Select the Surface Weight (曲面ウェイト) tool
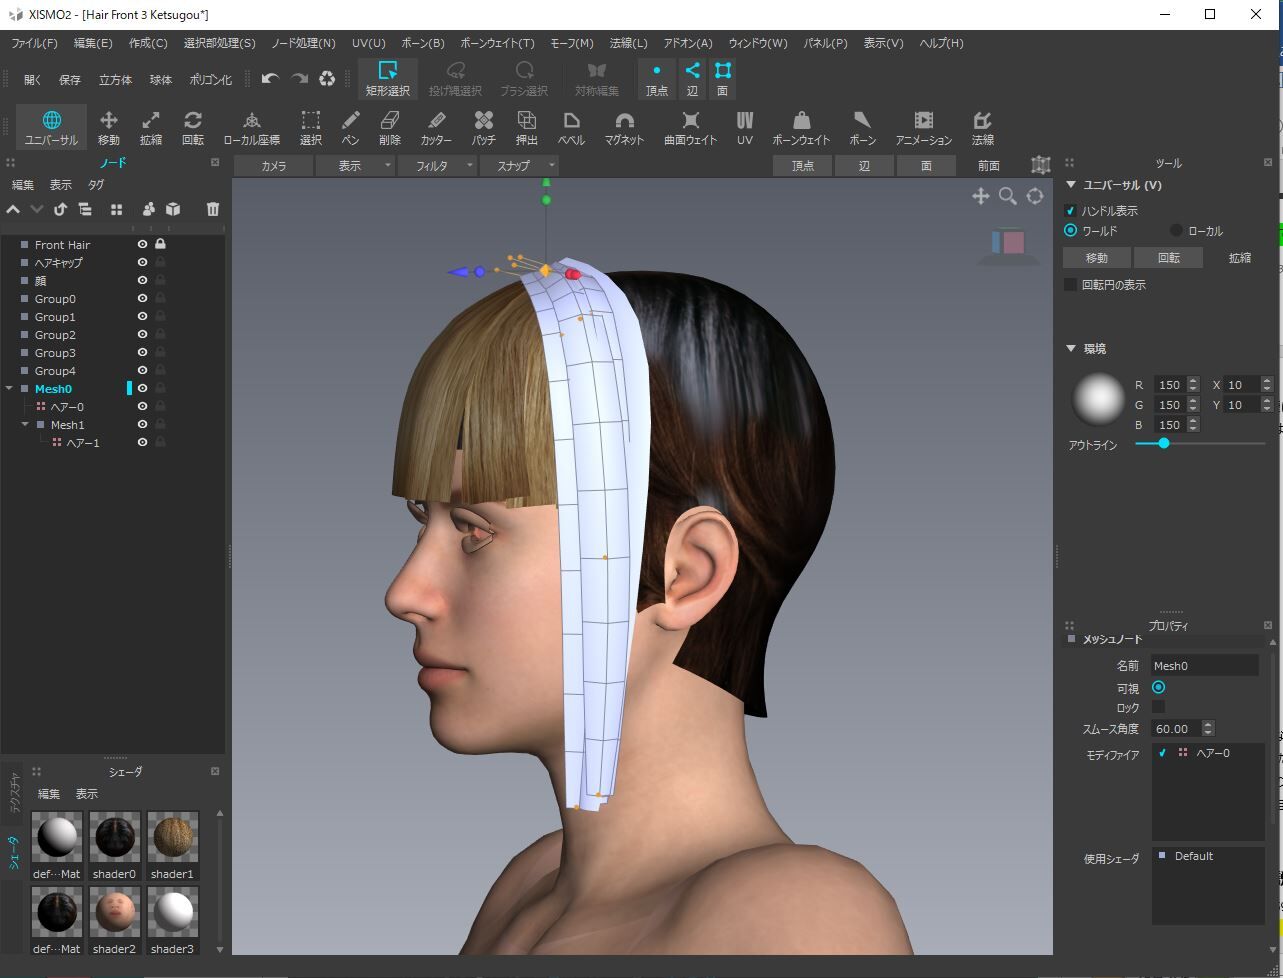1283x978 pixels. coord(691,128)
